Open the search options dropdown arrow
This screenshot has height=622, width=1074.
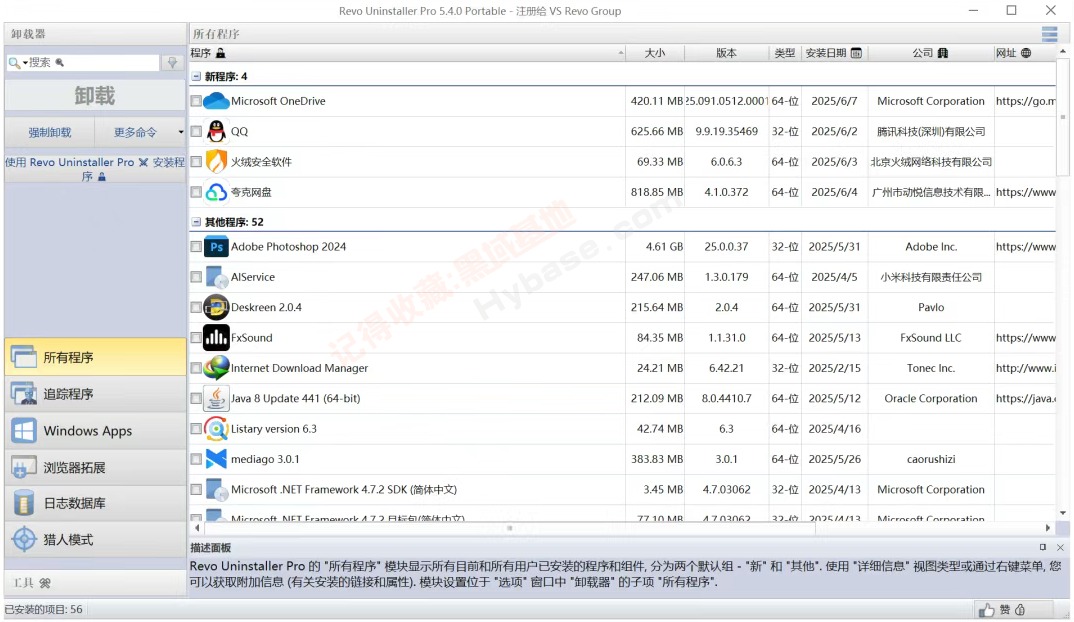coord(25,62)
